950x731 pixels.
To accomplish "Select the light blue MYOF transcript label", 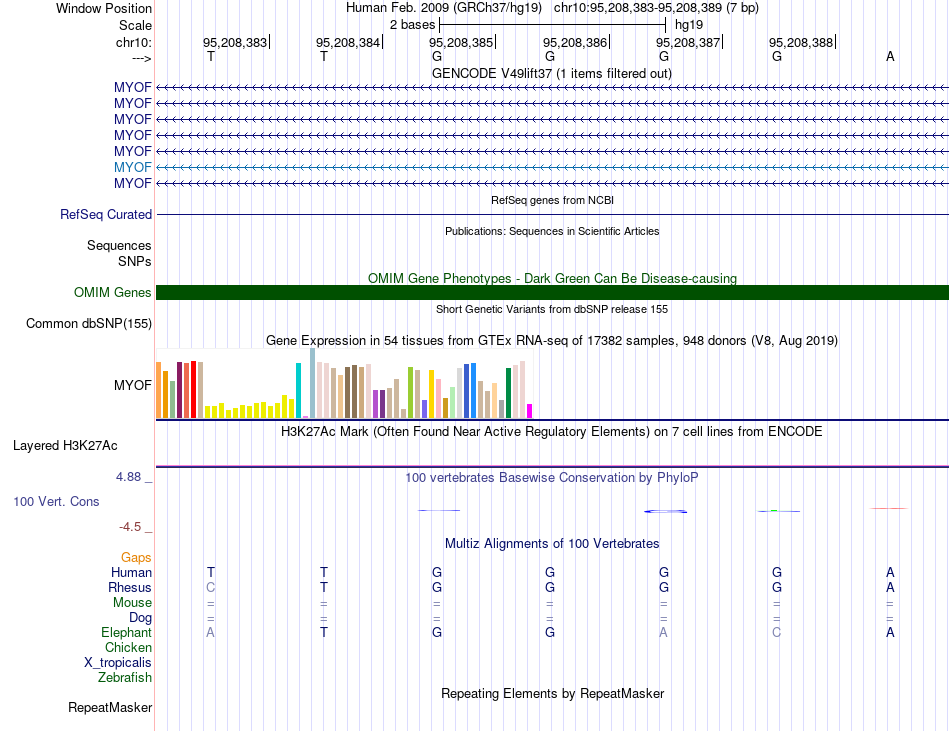I will (133, 167).
